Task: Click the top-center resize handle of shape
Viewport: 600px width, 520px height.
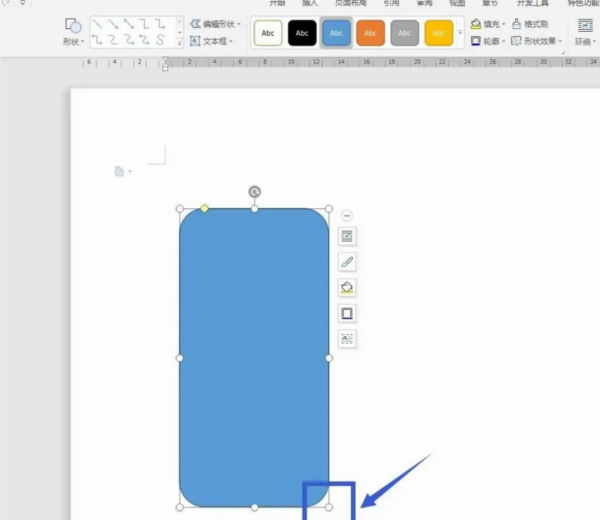Action: 254,209
